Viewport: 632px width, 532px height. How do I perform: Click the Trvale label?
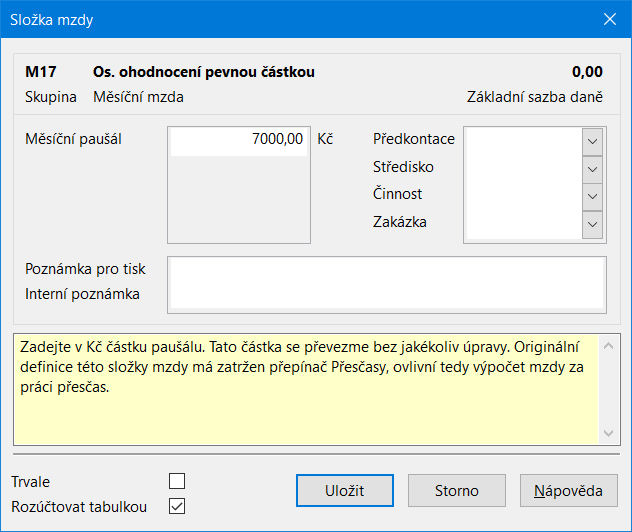pyautogui.click(x=31, y=482)
